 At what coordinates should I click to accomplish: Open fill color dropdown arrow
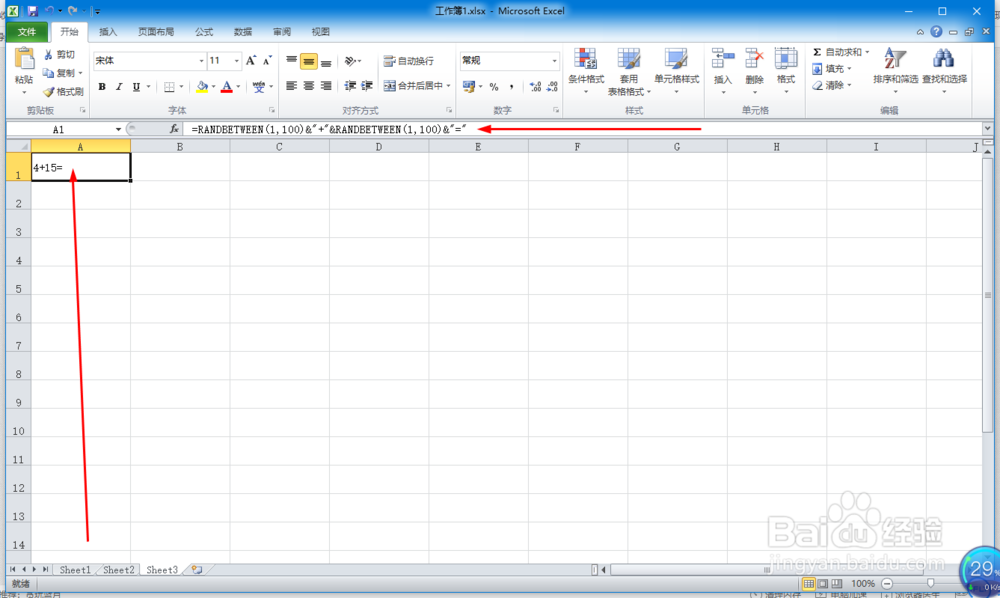213,87
